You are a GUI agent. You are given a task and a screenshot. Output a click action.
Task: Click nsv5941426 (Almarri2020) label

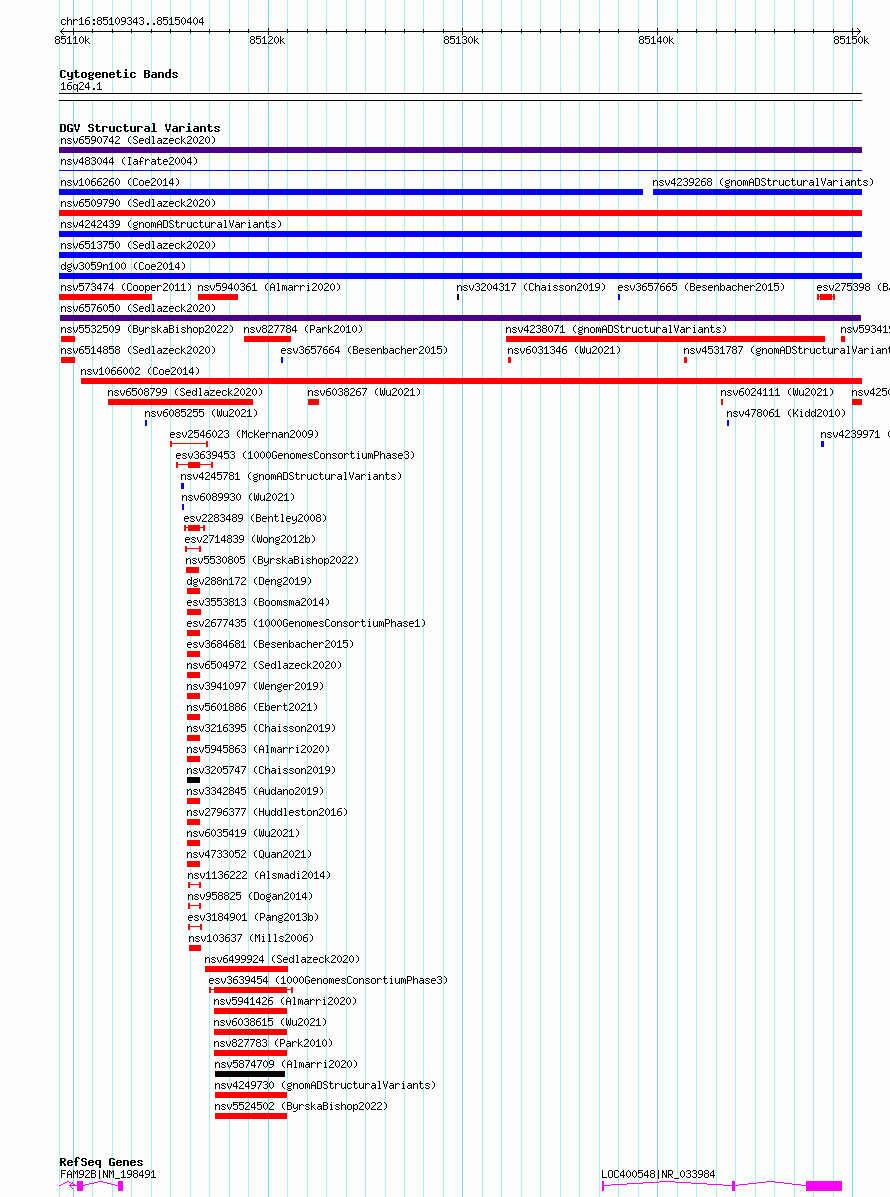click(285, 1001)
